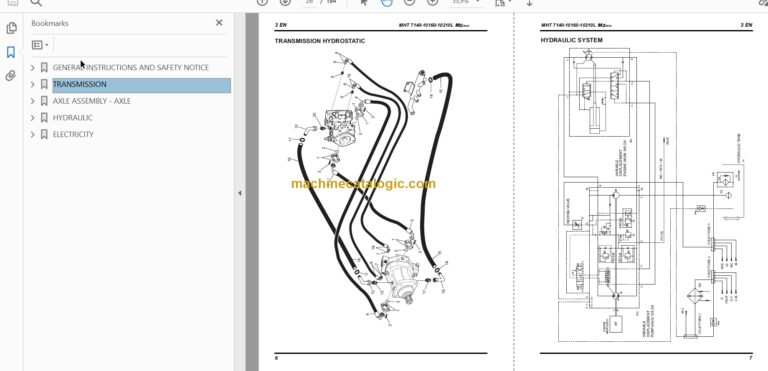Go to AXLE ASSEMBLY - AXLE bookmark

[x=92, y=101]
